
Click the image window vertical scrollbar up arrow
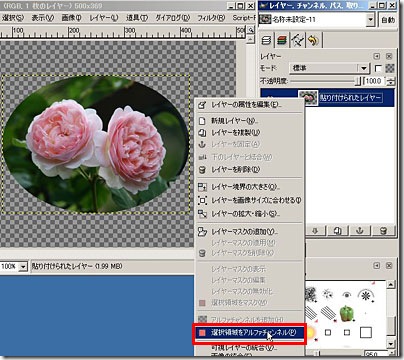tap(251, 39)
